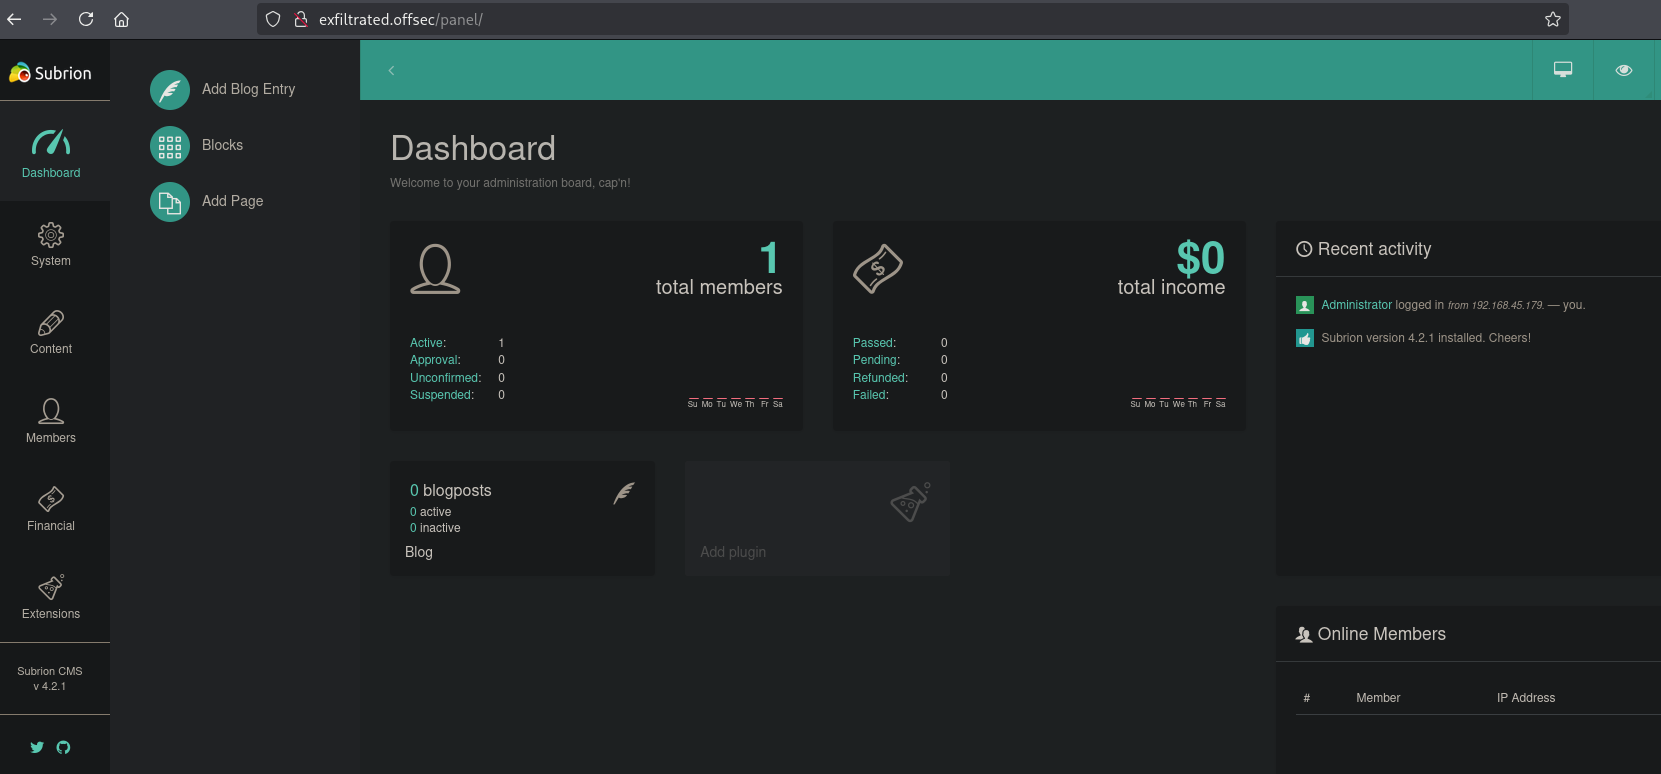1661x774 pixels.
Task: Open the GitHub icon link
Action: coord(64,747)
